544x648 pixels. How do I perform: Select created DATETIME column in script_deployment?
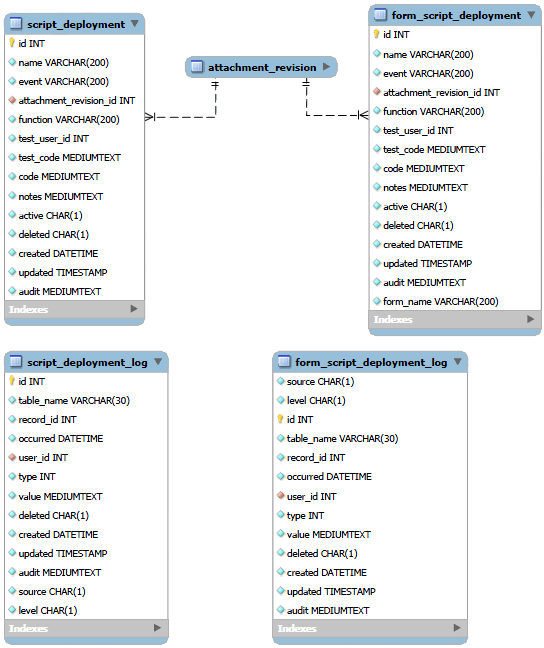(58, 253)
